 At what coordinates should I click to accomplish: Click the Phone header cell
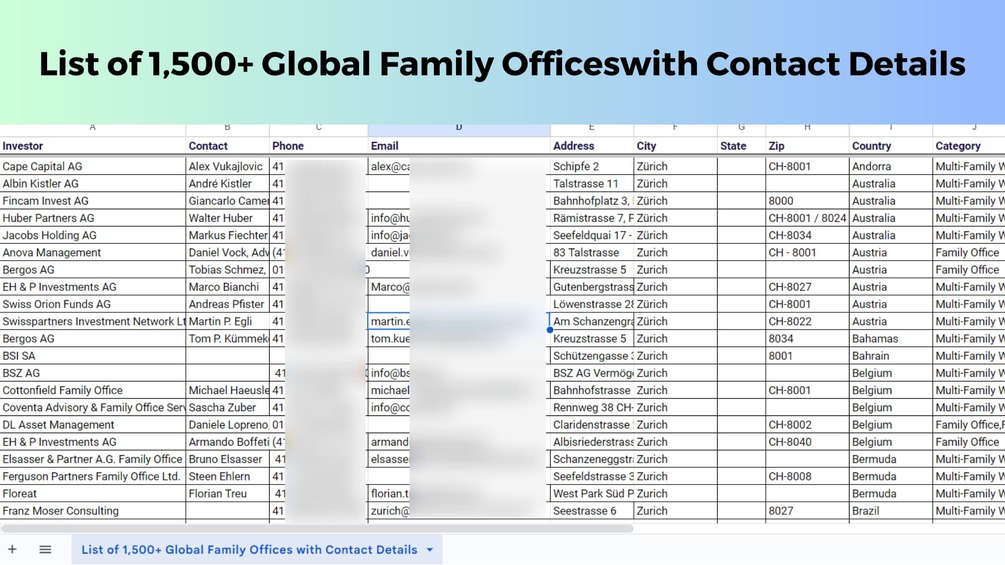click(x=319, y=146)
